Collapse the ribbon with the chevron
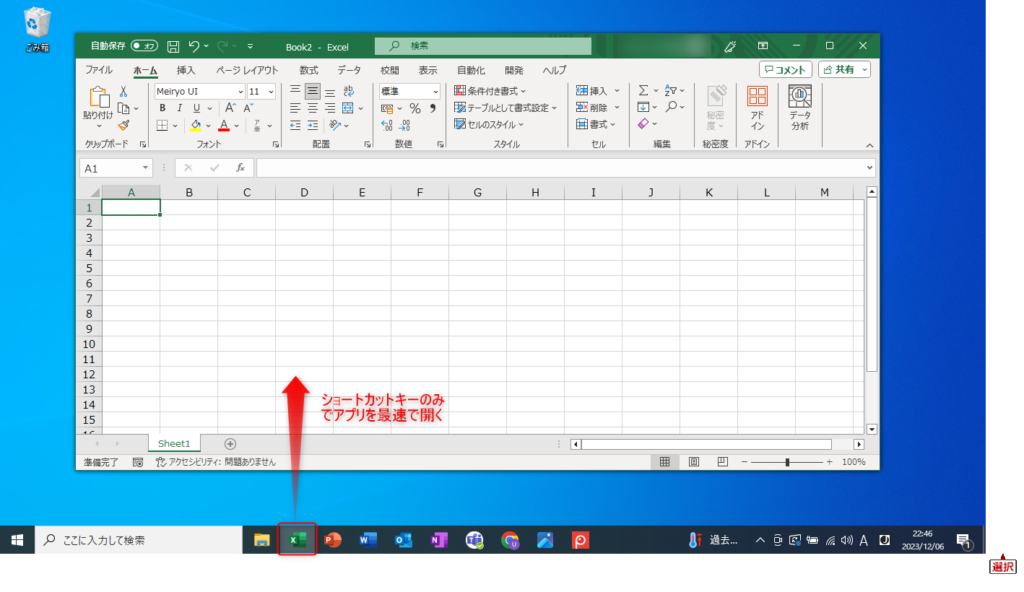The height and width of the screenshot is (592, 1024). [869, 145]
